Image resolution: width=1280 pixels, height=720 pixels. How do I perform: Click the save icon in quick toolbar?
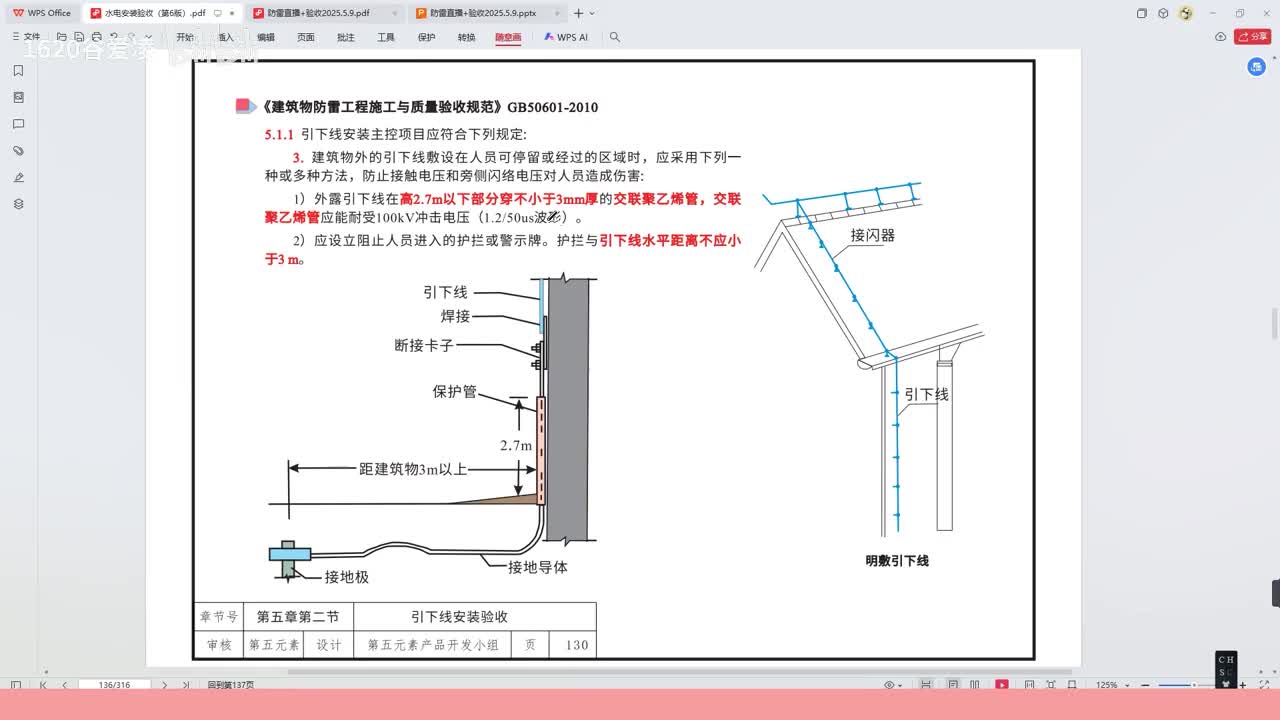[79, 37]
